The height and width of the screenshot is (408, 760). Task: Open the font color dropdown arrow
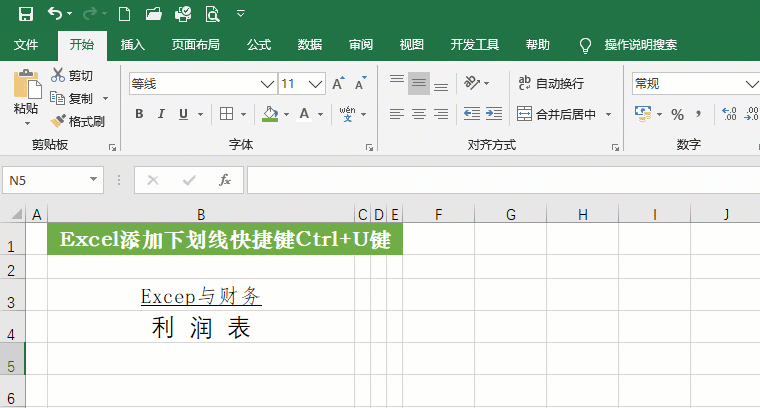point(320,114)
